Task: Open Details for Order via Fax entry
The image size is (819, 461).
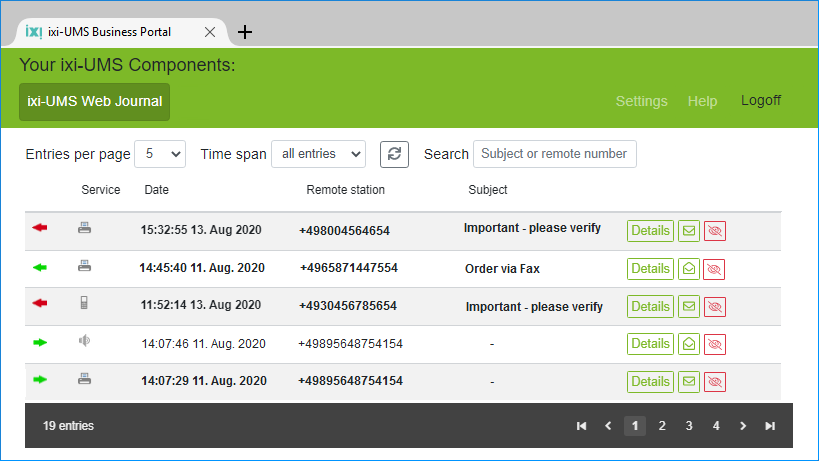Action: click(x=650, y=269)
